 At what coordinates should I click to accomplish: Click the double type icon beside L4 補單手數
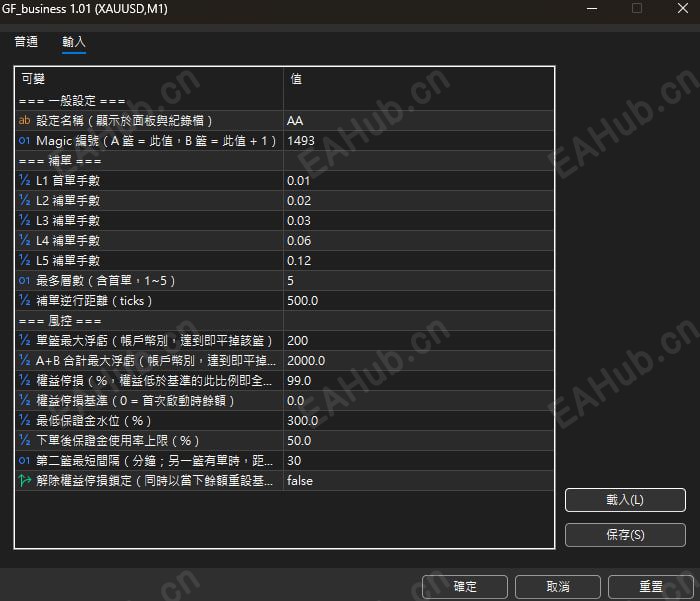[25, 240]
